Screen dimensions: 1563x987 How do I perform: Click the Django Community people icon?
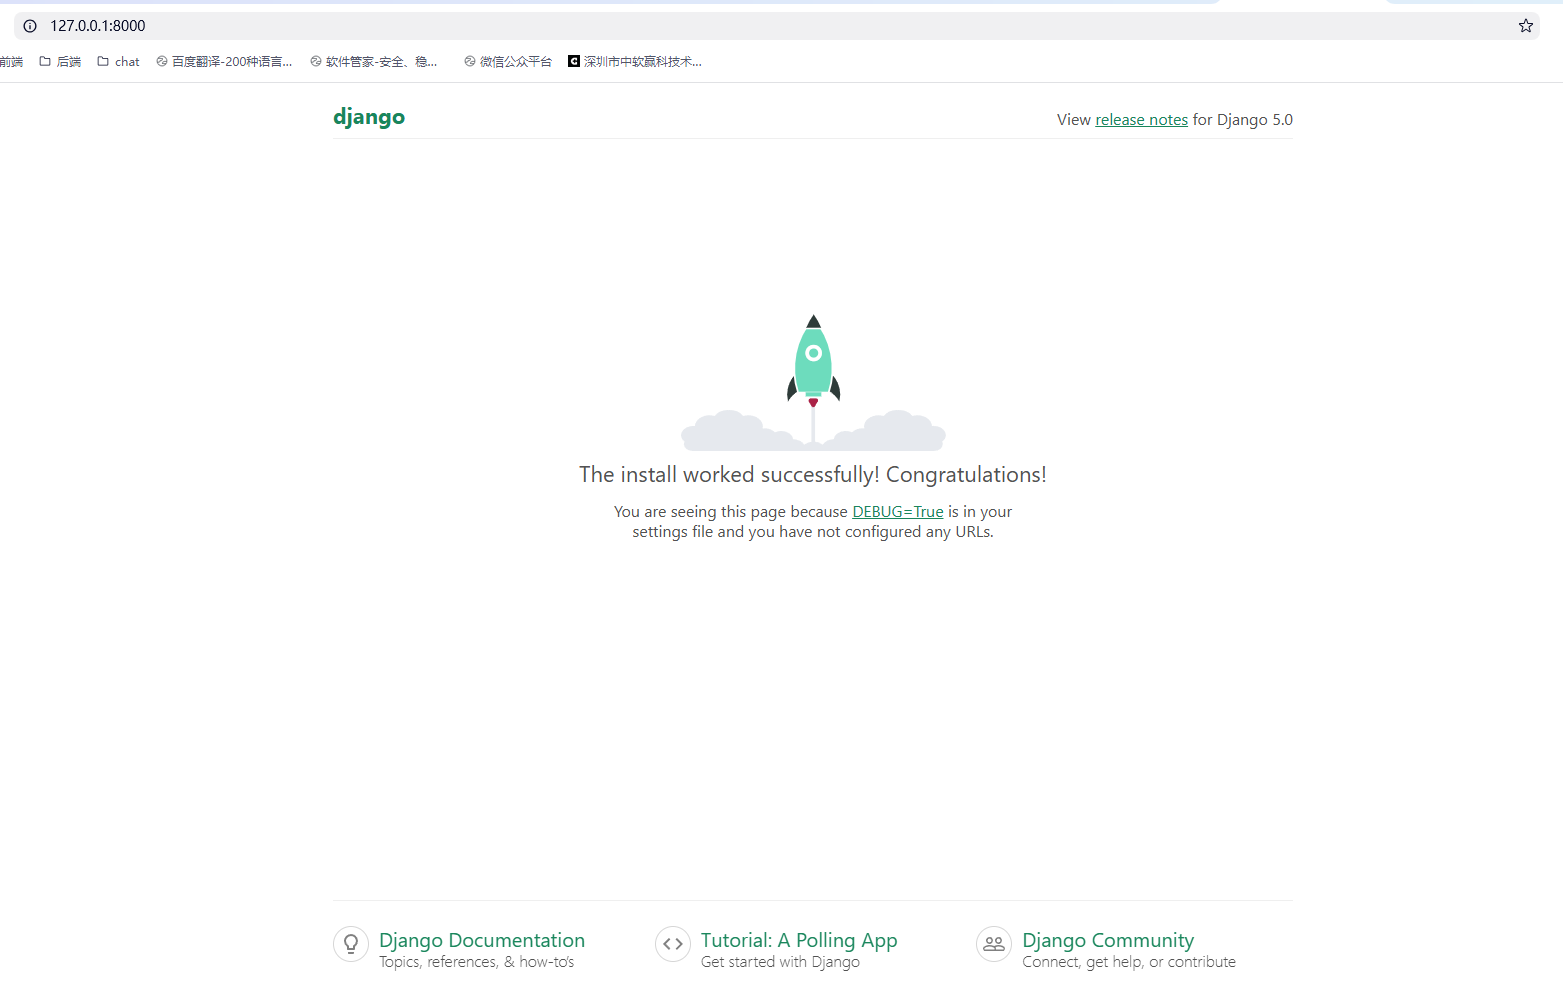[x=993, y=944]
